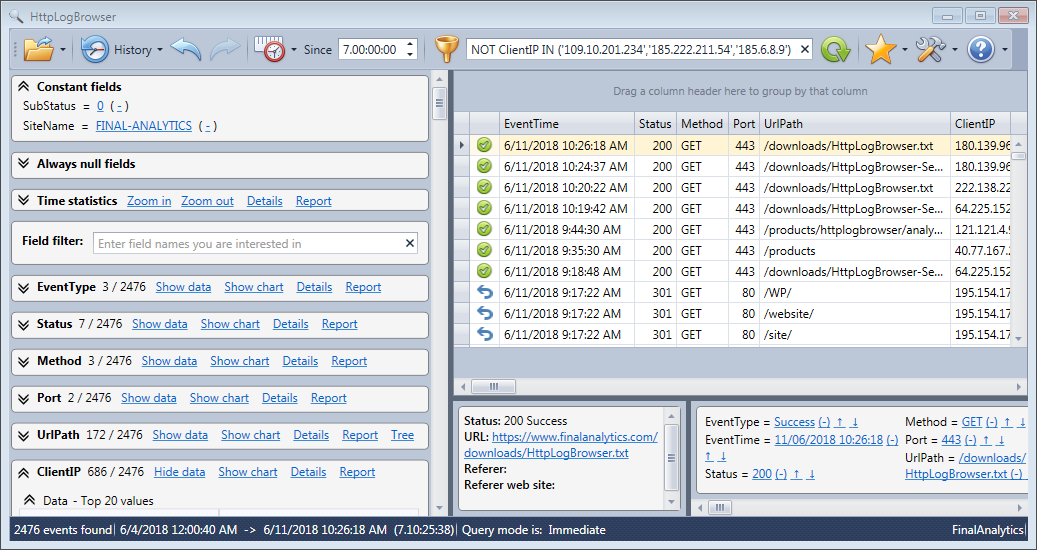Image resolution: width=1037 pixels, height=550 pixels.
Task: Click the details pane horizontal scrollbar thumb
Action: pyautogui.click(x=720, y=507)
